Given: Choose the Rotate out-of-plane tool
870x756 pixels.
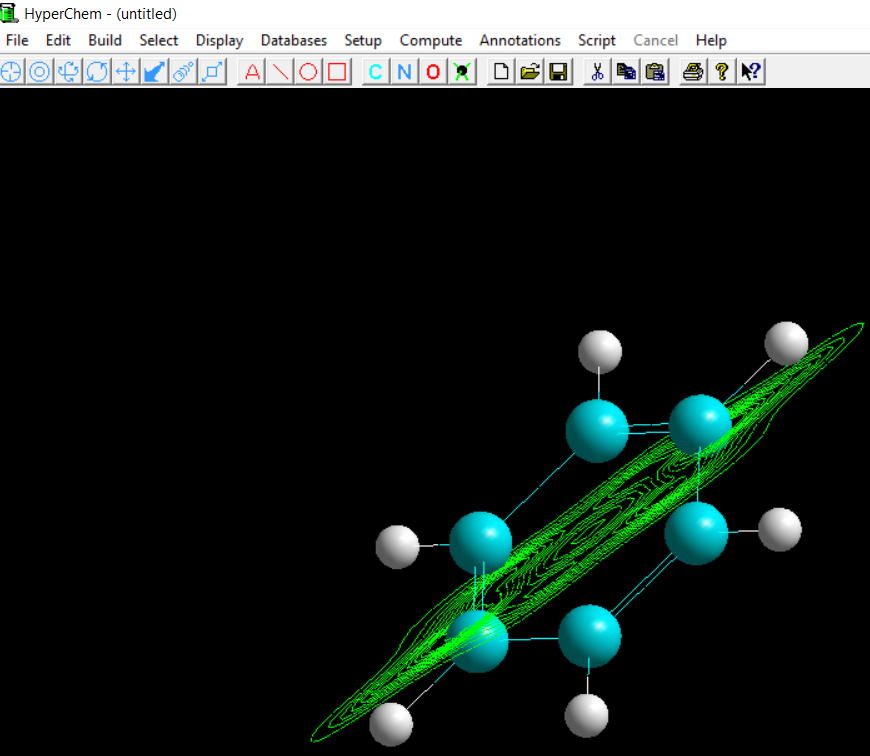Looking at the screenshot, I should (68, 72).
